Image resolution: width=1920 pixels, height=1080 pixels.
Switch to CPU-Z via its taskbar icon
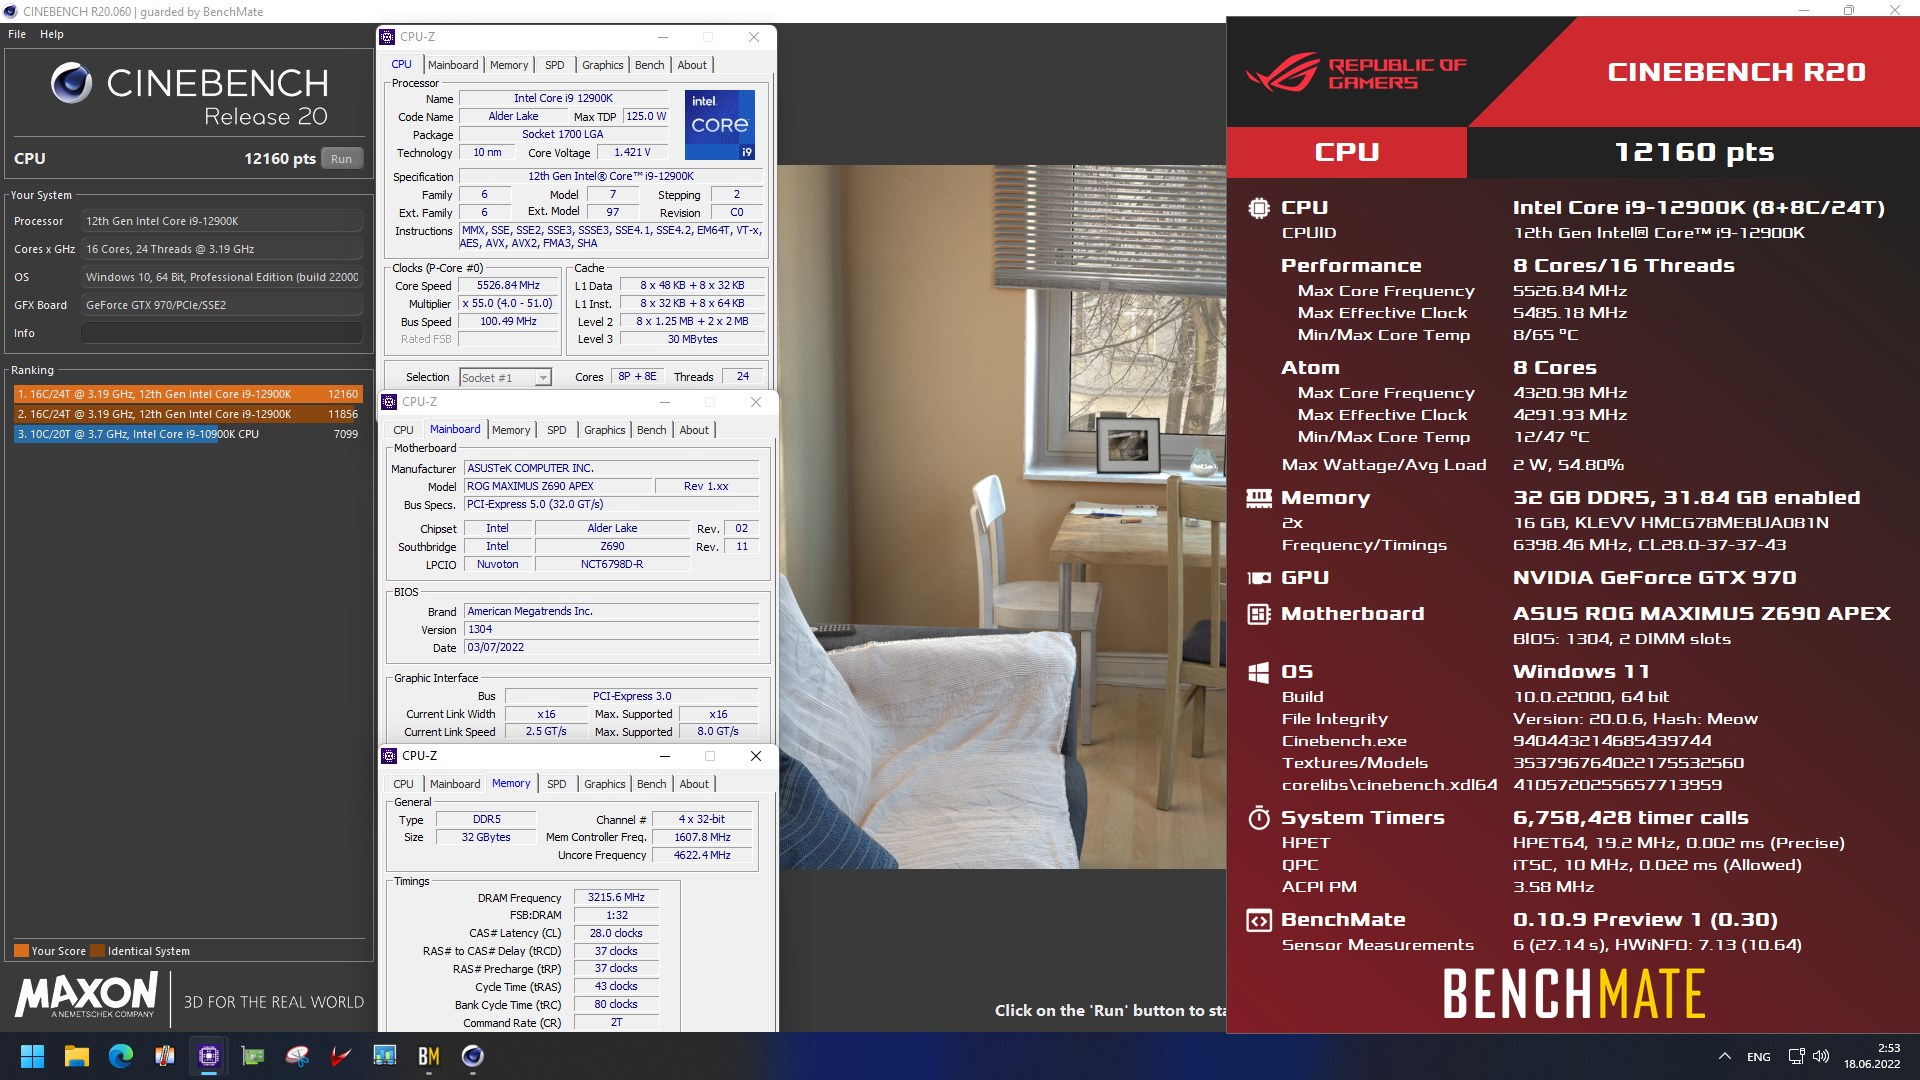click(x=208, y=1056)
